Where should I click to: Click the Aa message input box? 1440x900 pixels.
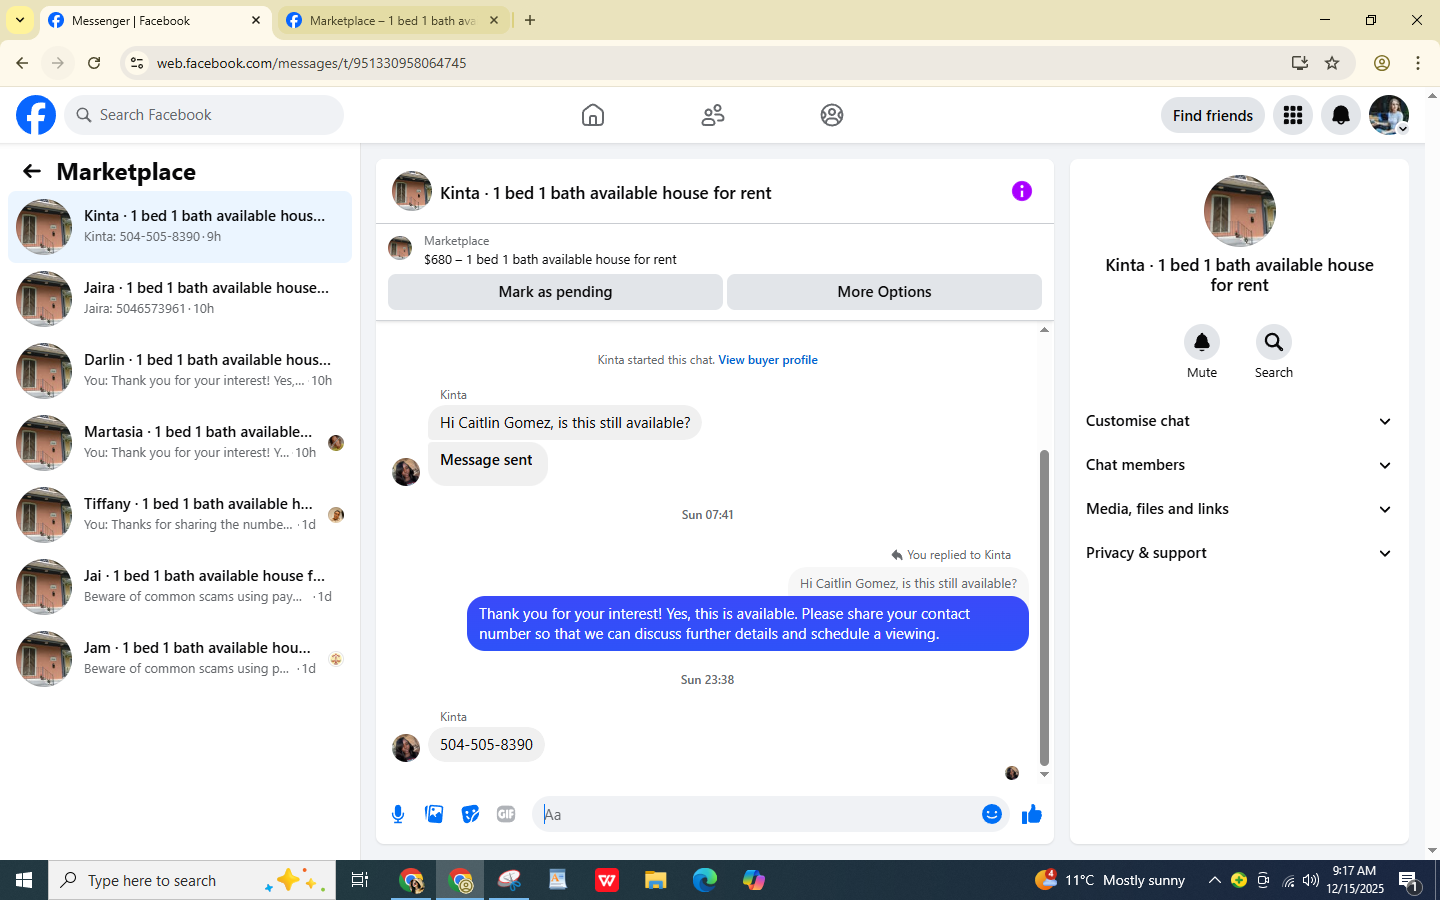tap(757, 814)
